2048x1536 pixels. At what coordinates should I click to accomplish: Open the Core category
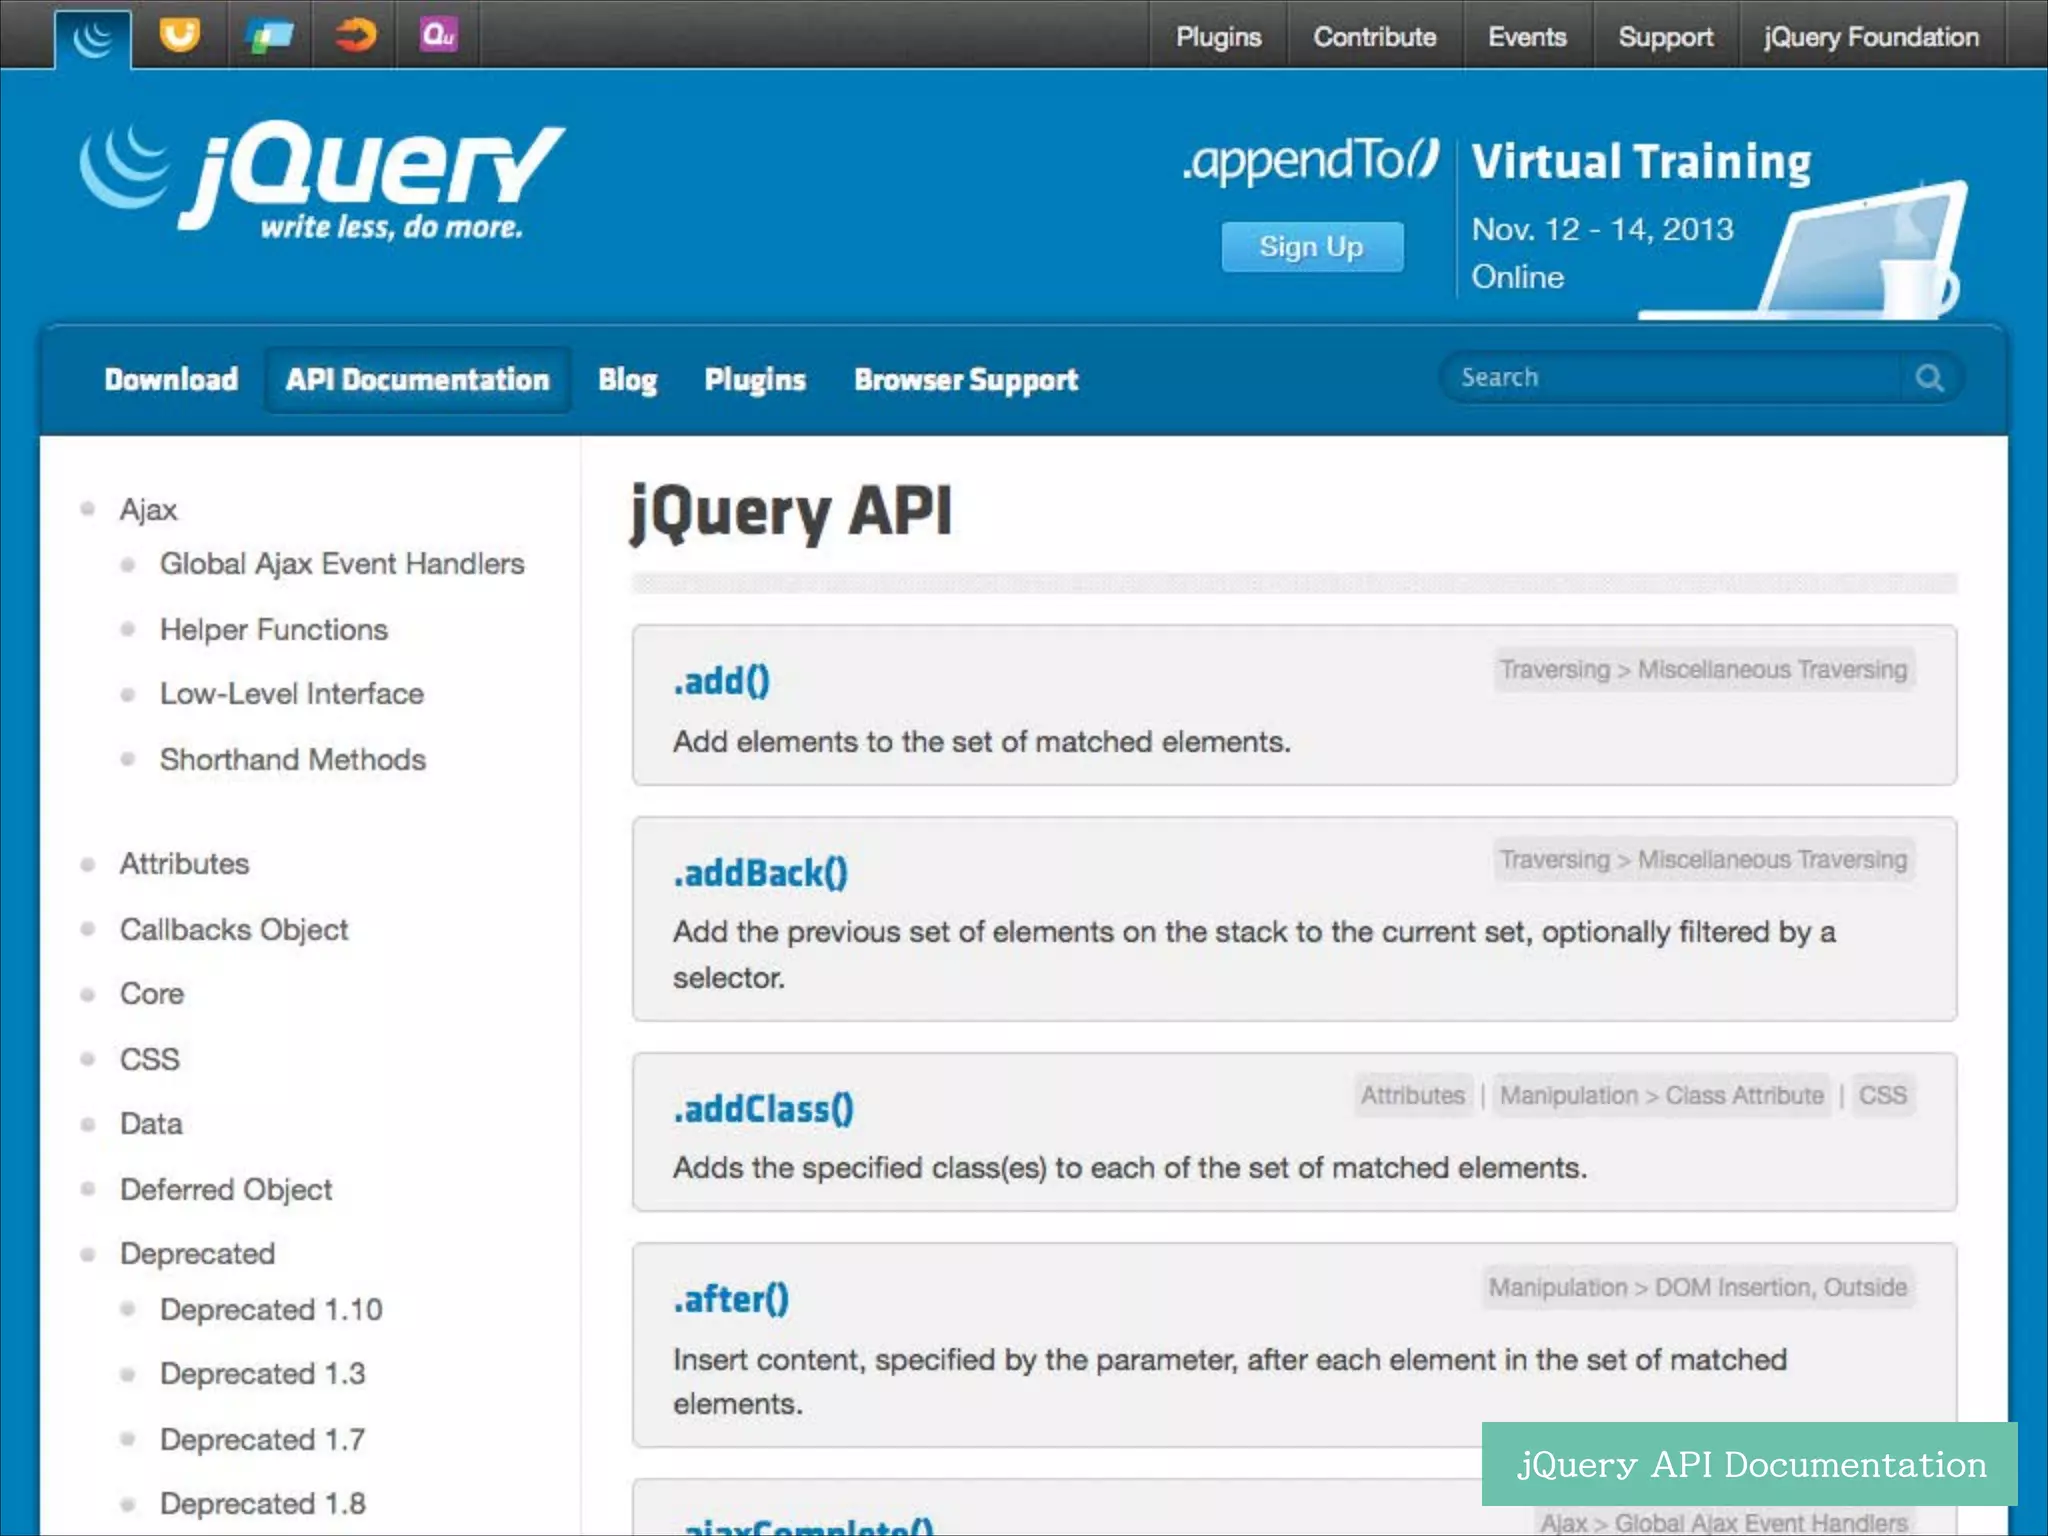click(x=152, y=994)
